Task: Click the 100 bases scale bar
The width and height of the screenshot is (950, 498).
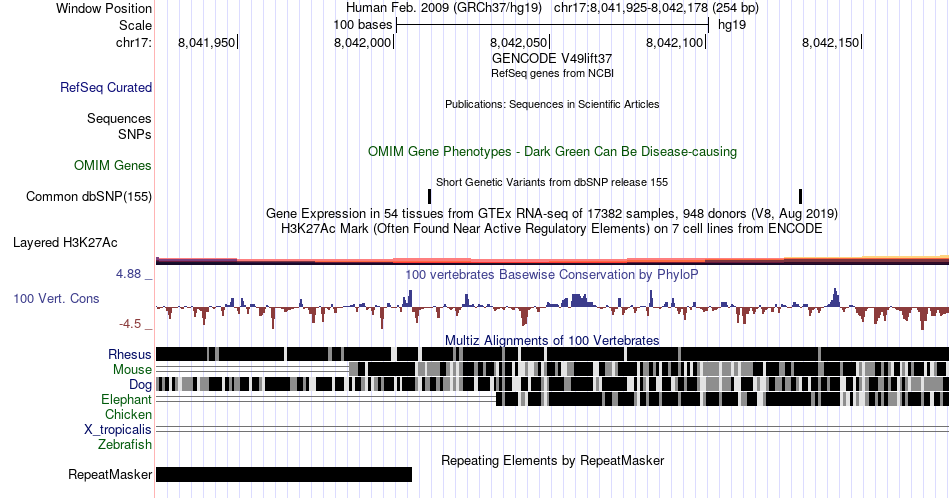Action: pos(552,25)
